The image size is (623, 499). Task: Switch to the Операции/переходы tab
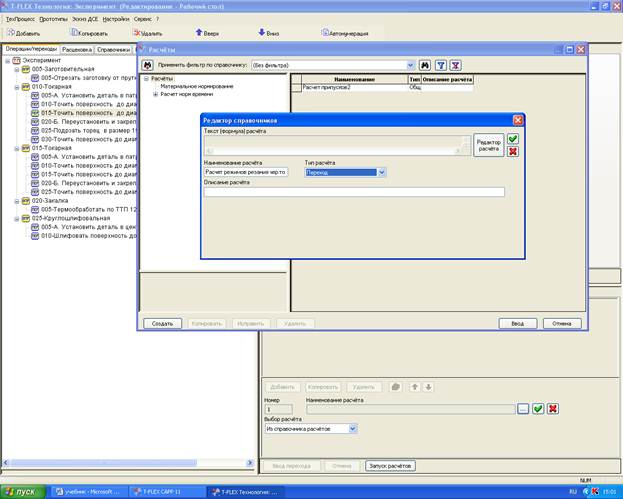pos(31,49)
